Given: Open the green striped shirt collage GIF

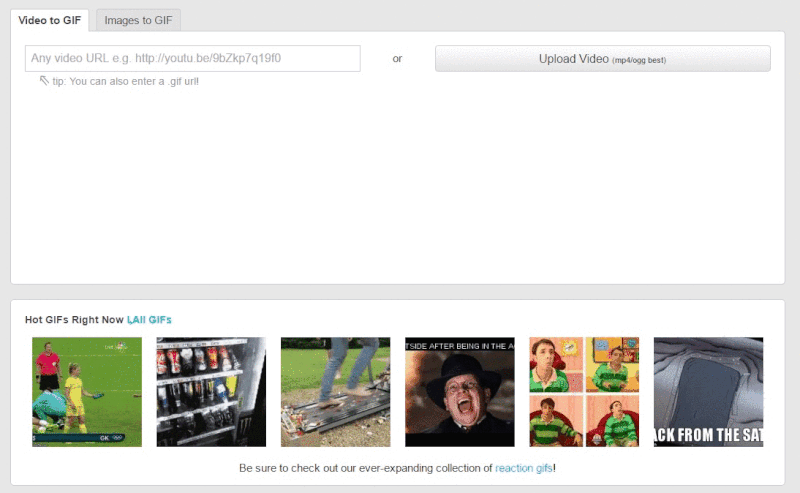Looking at the screenshot, I should tap(584, 392).
